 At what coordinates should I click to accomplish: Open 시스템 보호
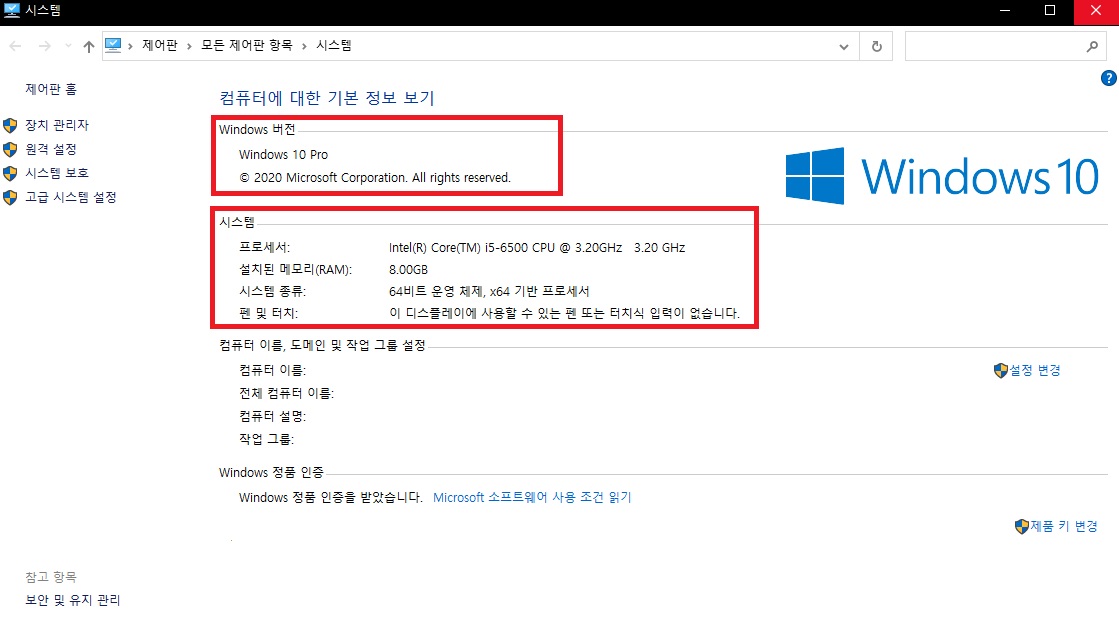57,173
